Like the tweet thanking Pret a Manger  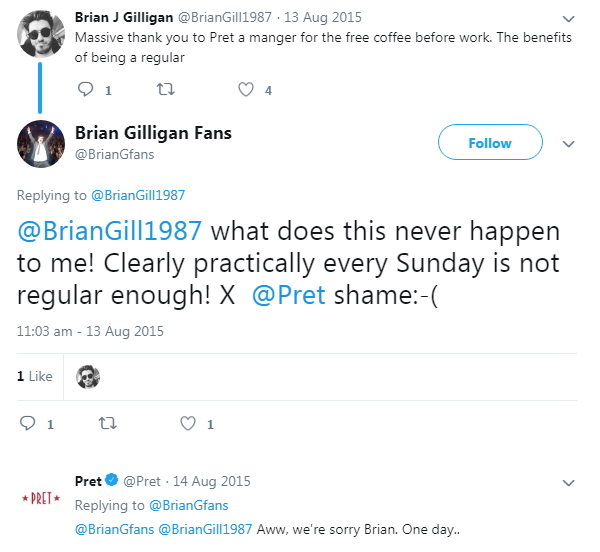pos(245,90)
